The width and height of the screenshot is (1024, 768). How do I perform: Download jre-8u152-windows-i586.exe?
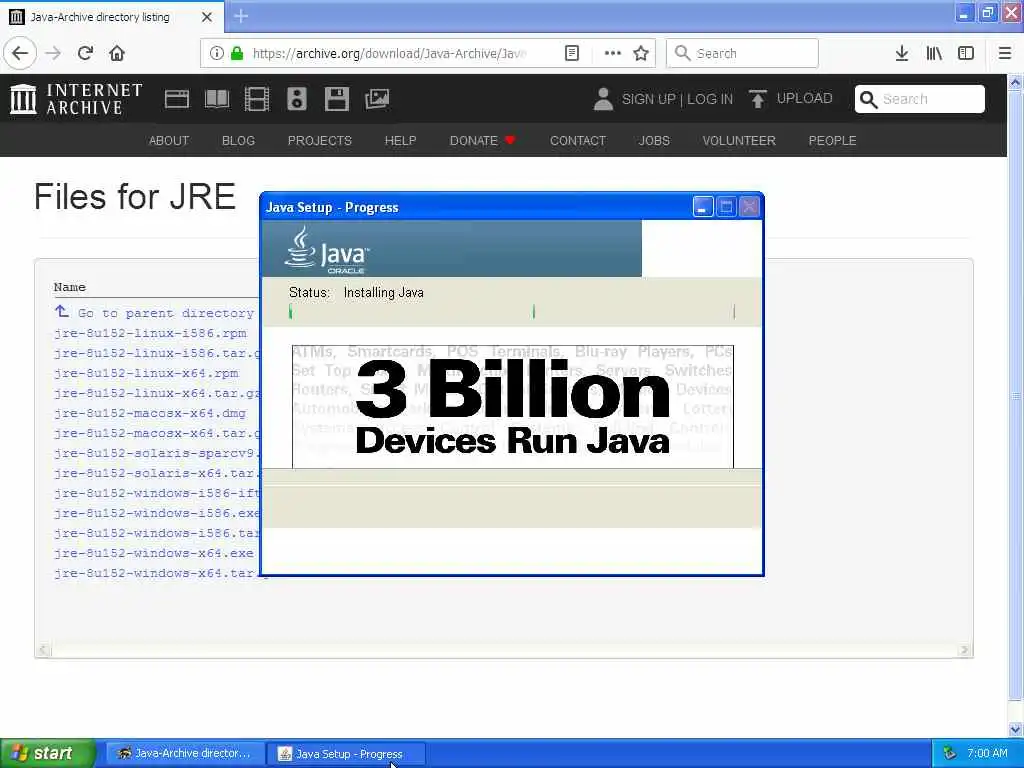pos(157,513)
